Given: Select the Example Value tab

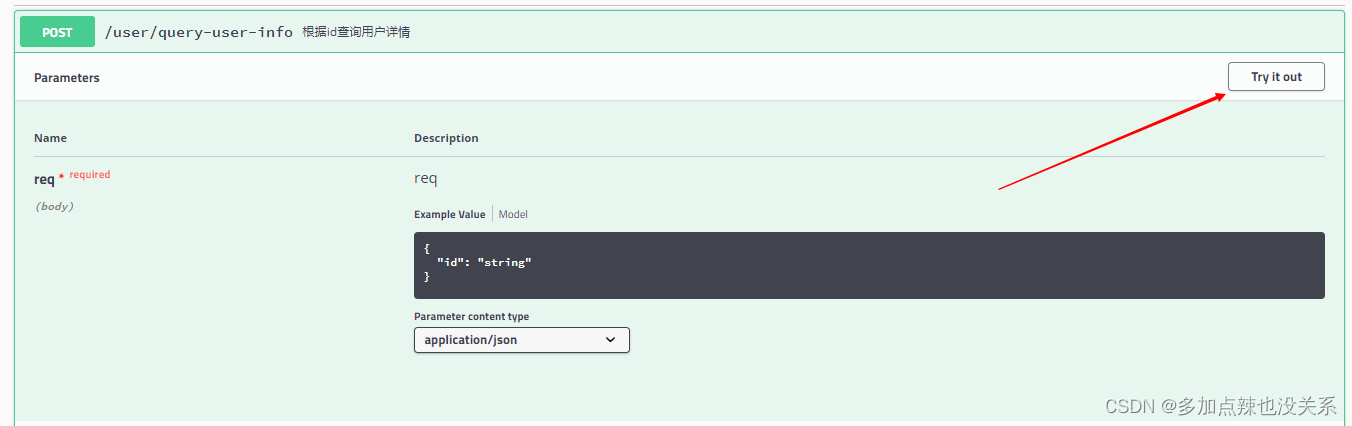Looking at the screenshot, I should click(x=450, y=214).
